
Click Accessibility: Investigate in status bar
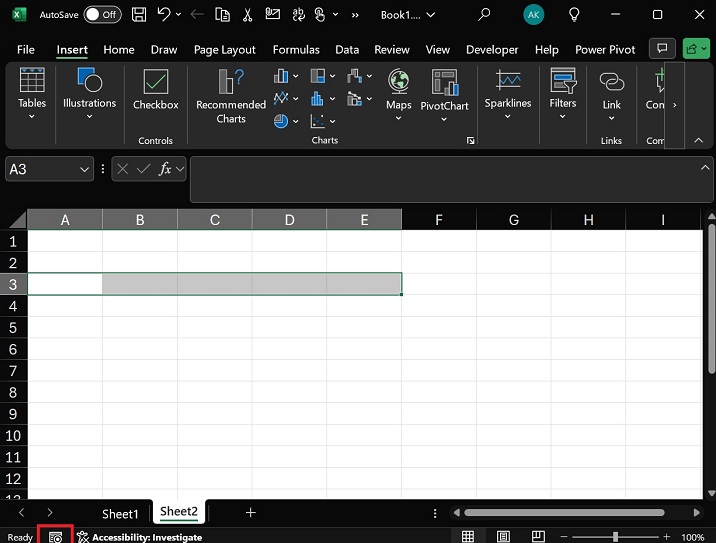point(140,537)
